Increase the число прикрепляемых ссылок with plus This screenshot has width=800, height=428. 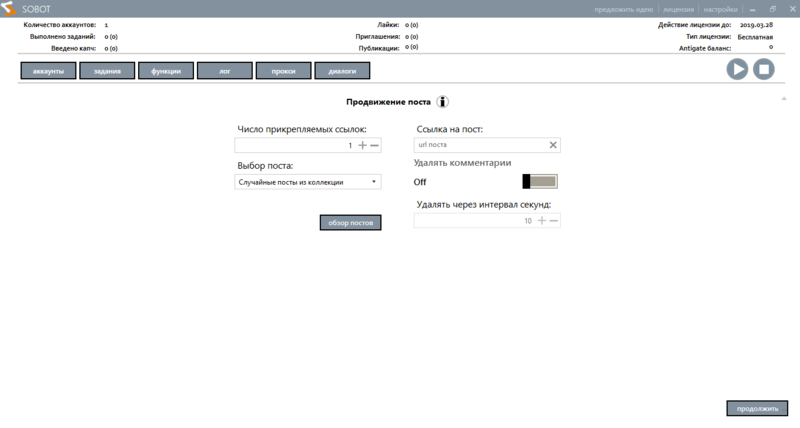click(363, 146)
